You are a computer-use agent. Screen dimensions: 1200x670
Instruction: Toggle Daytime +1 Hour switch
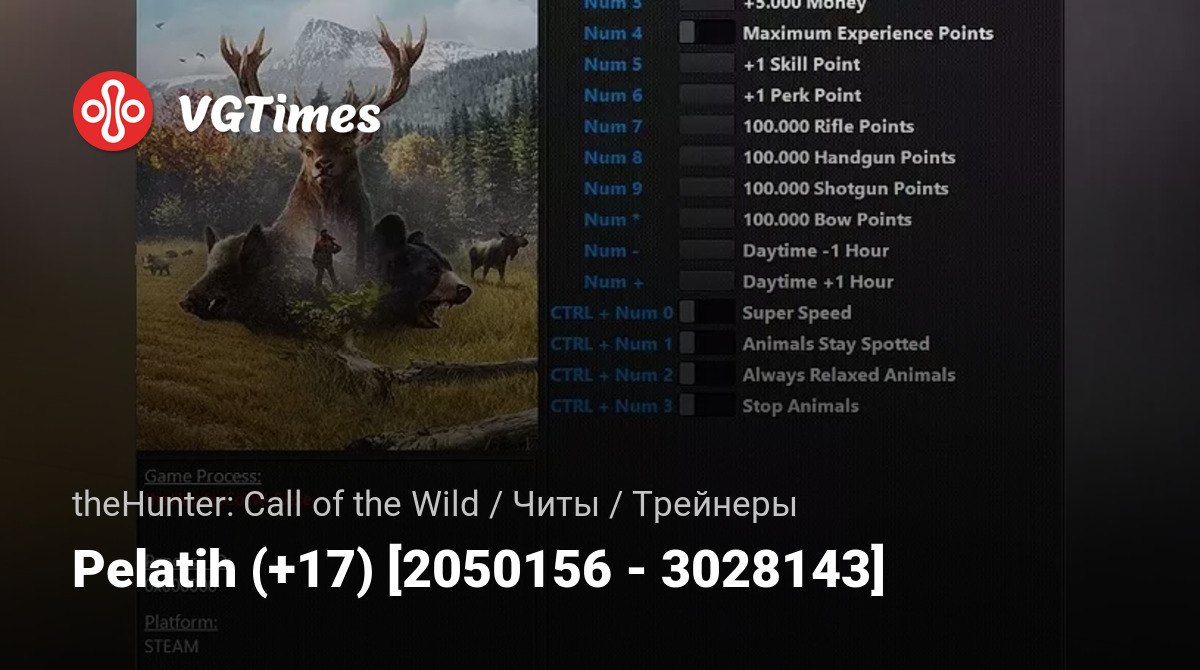707,281
